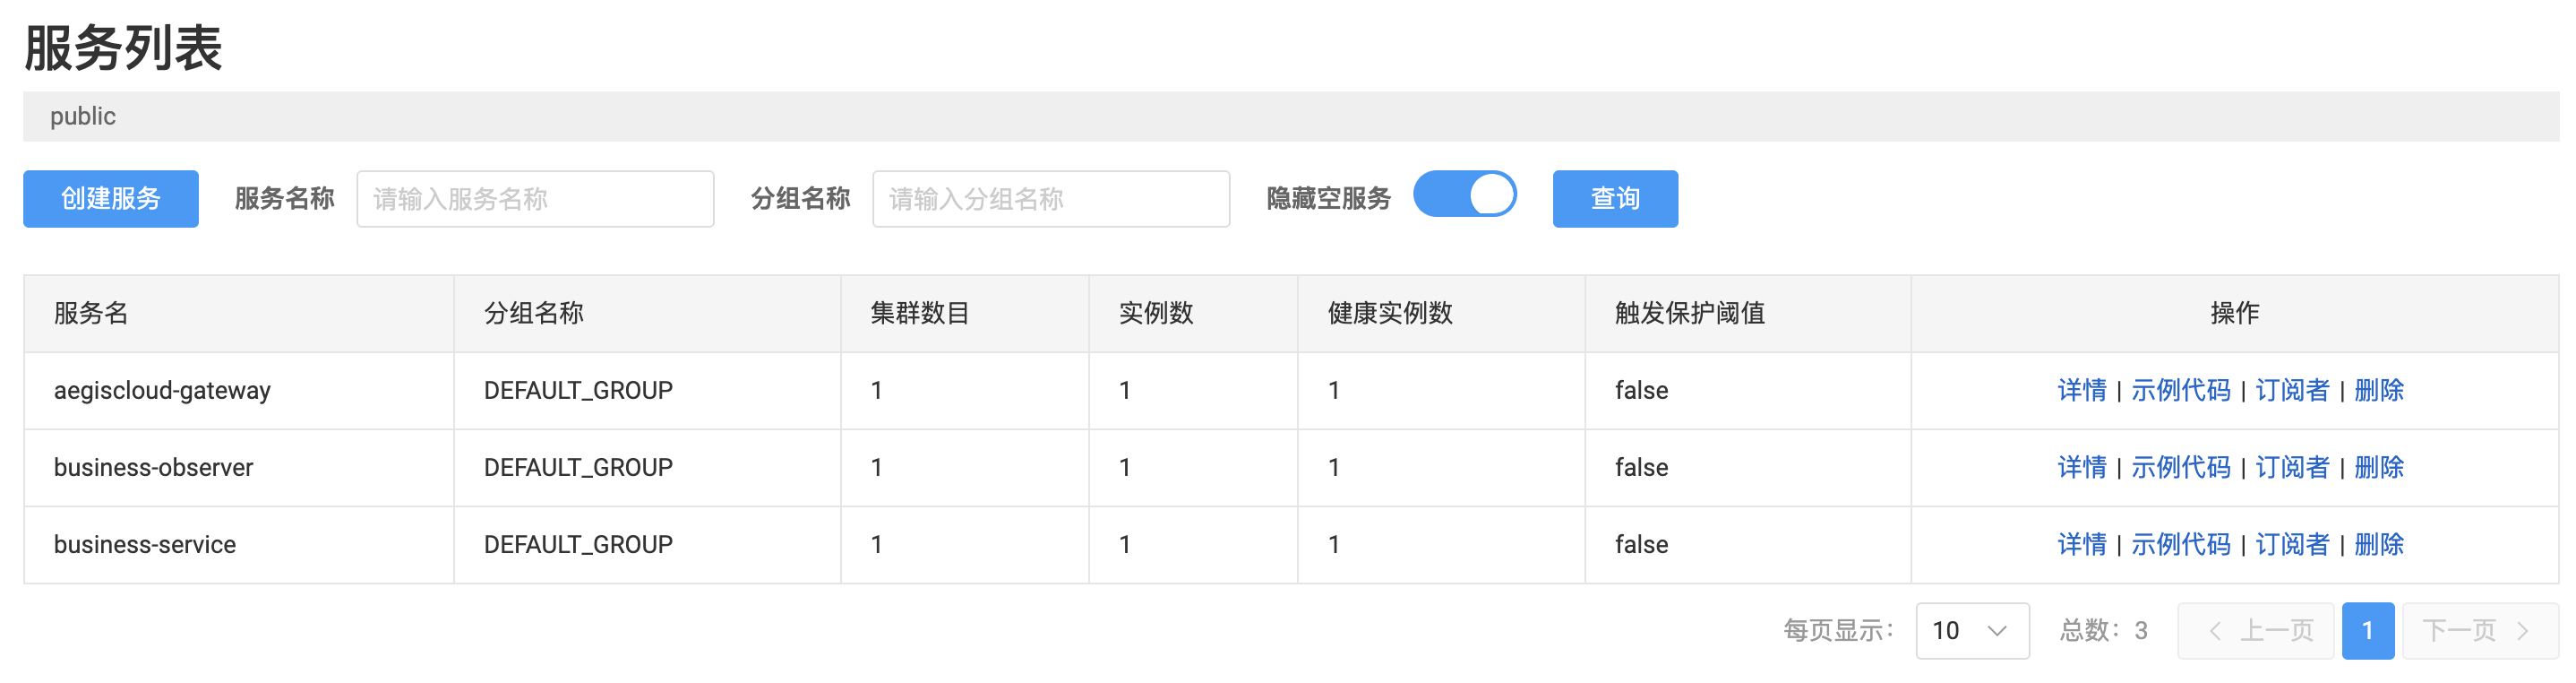Open 示例代码 for aegiscloud-gateway
This screenshot has height=683, width=2576.
tap(2180, 390)
